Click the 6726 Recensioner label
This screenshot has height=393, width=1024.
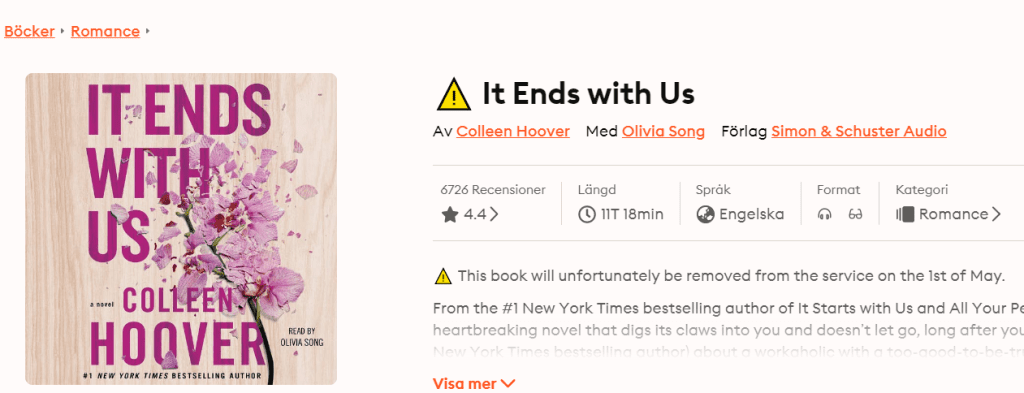493,190
